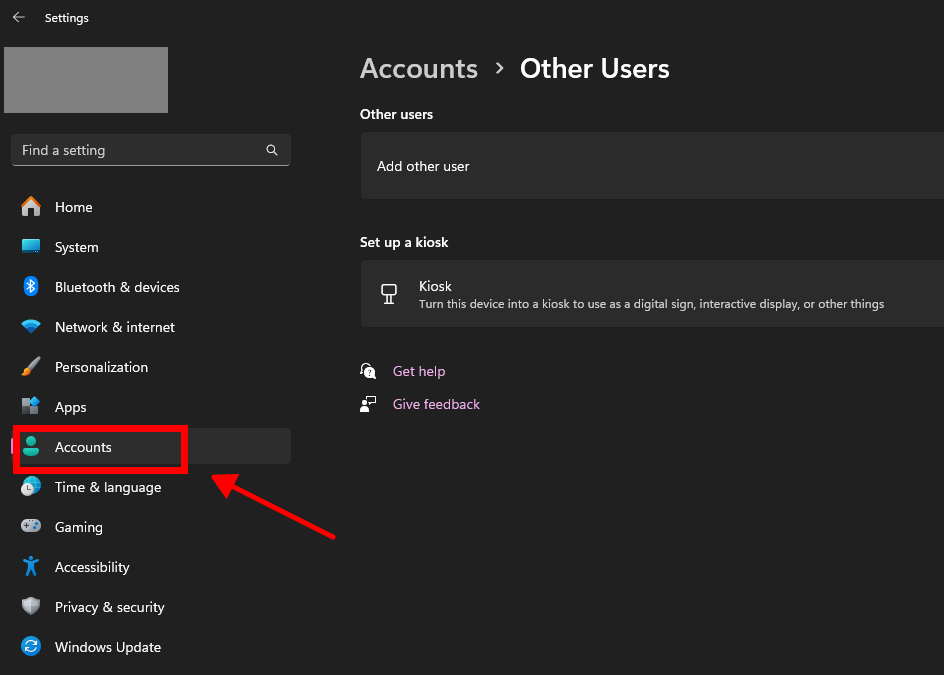
Task: Select Privacy & security section
Action: tap(109, 607)
